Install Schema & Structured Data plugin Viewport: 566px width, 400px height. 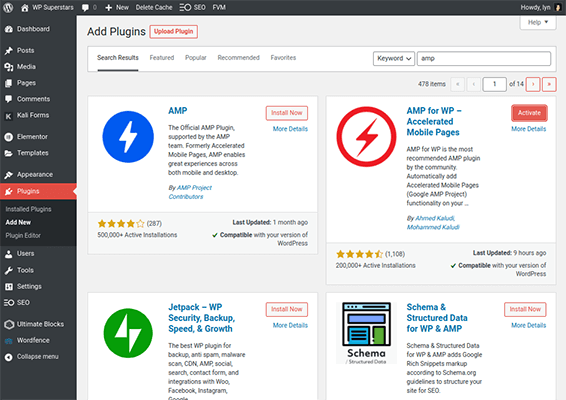click(x=525, y=309)
